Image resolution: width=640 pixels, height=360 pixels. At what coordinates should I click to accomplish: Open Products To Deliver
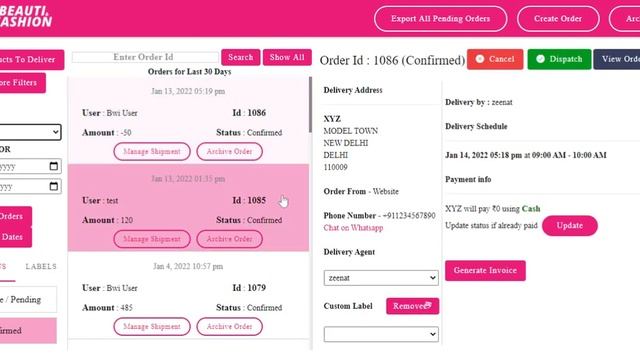tap(31, 60)
